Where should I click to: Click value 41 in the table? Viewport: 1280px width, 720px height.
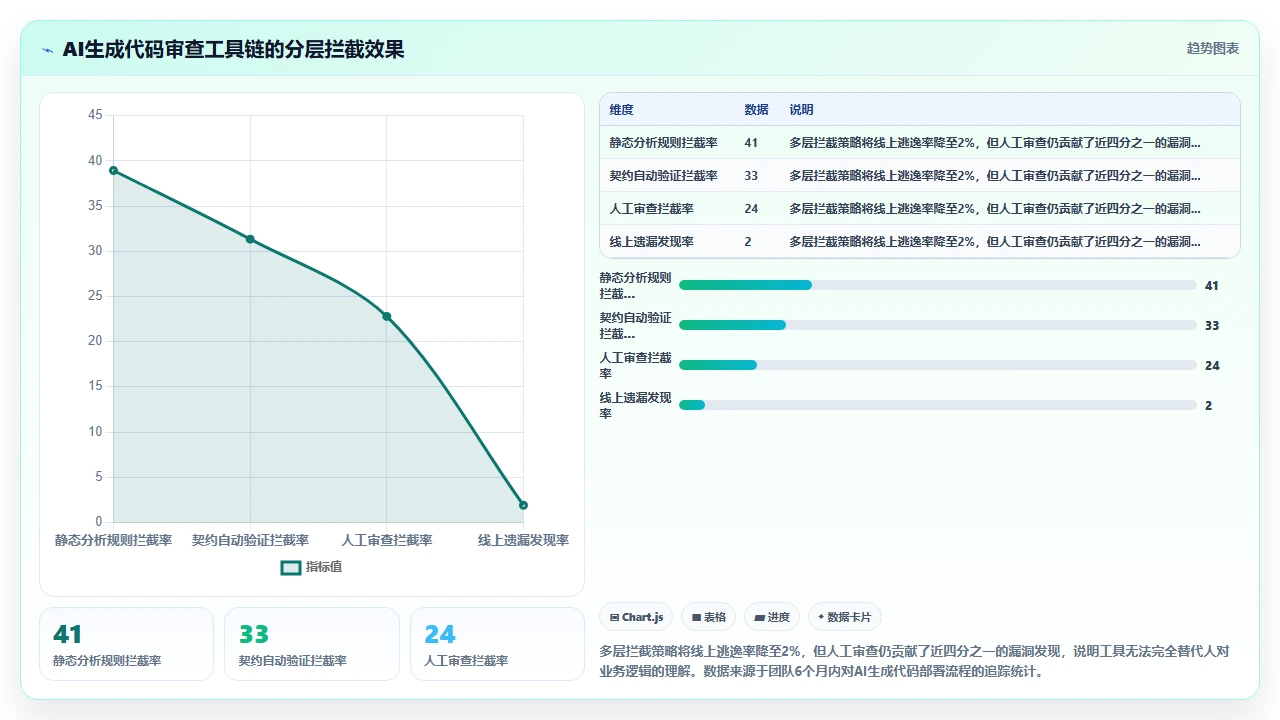[x=752, y=143]
